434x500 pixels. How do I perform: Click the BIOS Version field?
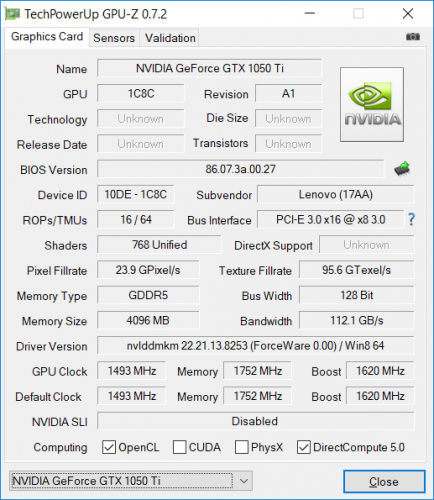240,169
